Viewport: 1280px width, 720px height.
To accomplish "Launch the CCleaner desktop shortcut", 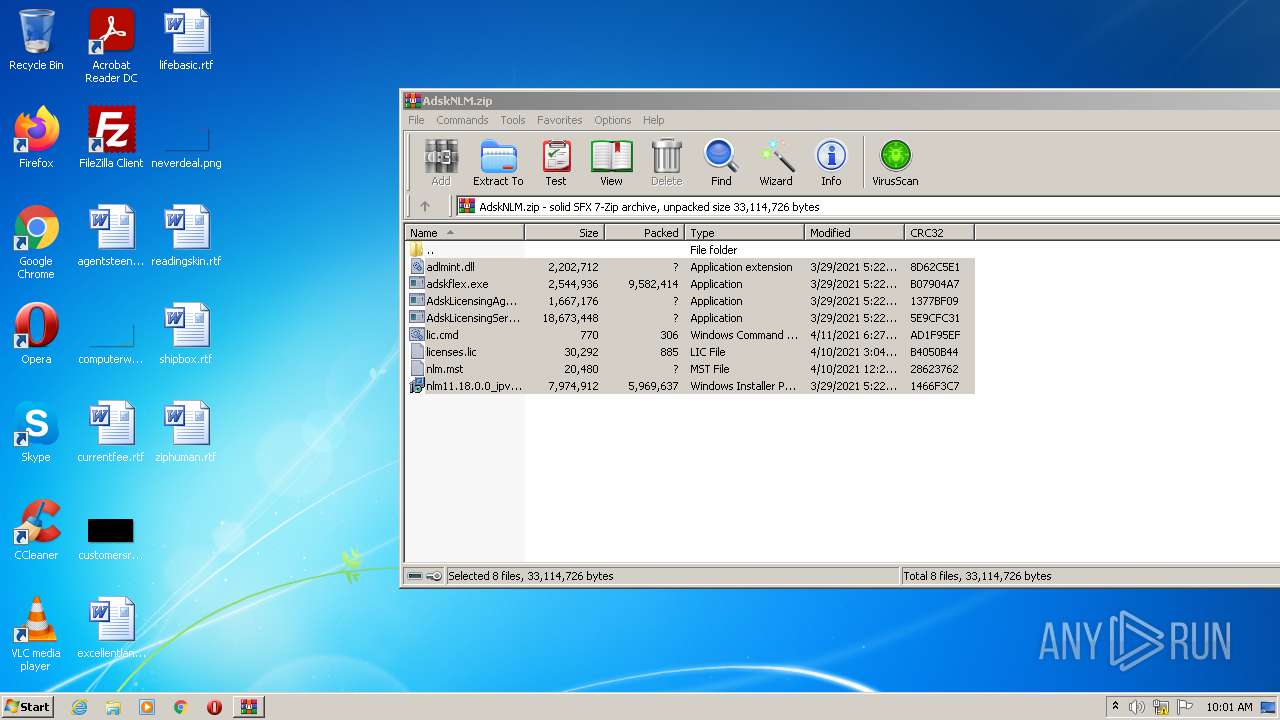I will pyautogui.click(x=36, y=530).
